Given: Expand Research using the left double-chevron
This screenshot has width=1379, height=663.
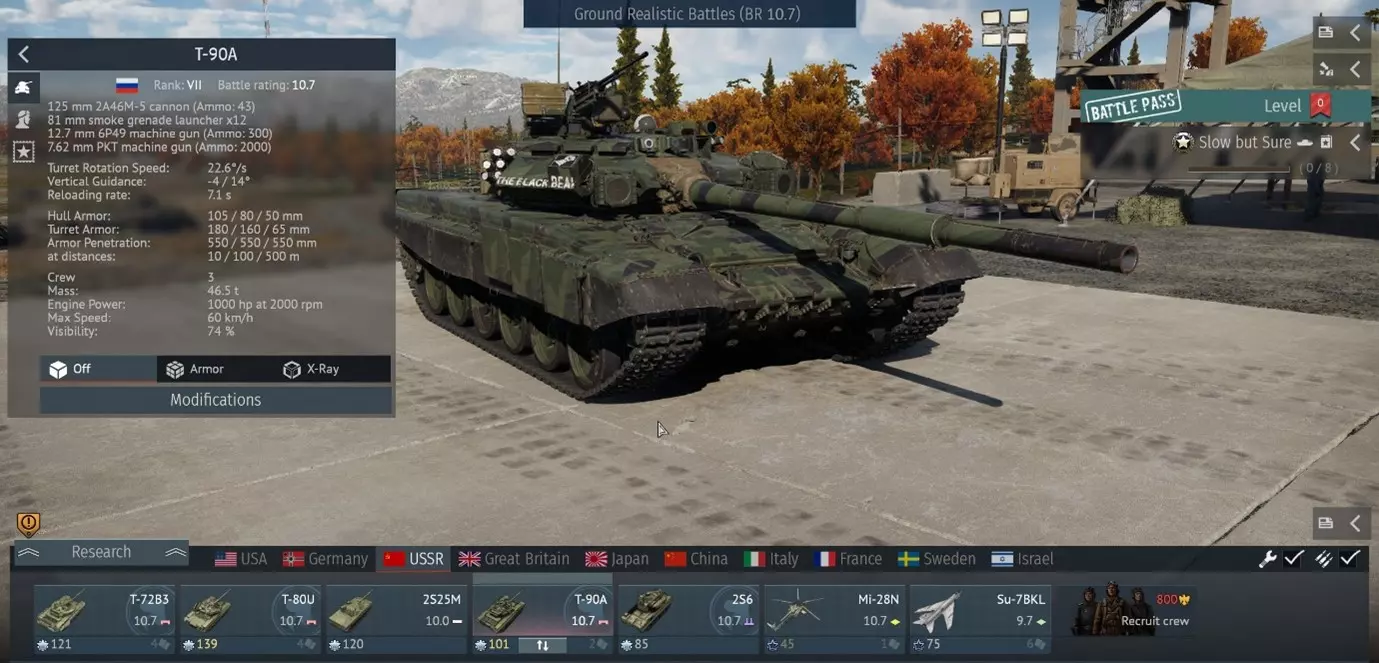Looking at the screenshot, I should tap(28, 552).
